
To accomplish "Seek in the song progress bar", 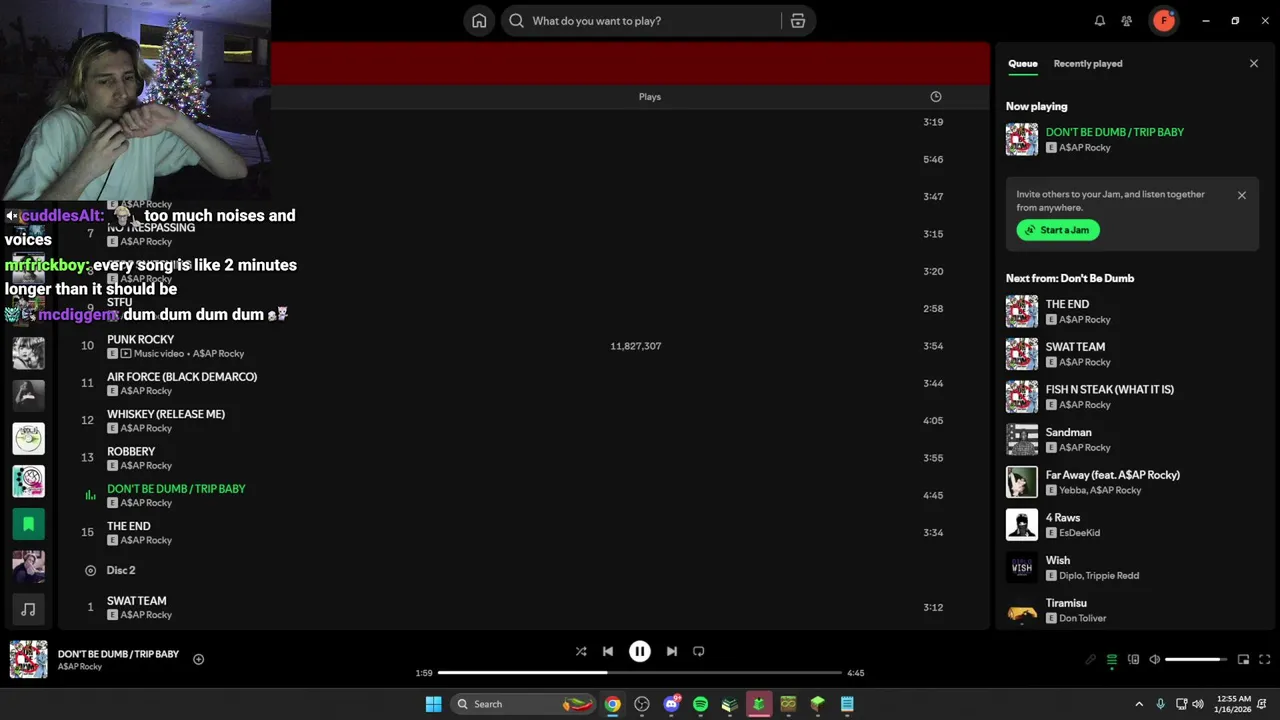I will tap(640, 673).
